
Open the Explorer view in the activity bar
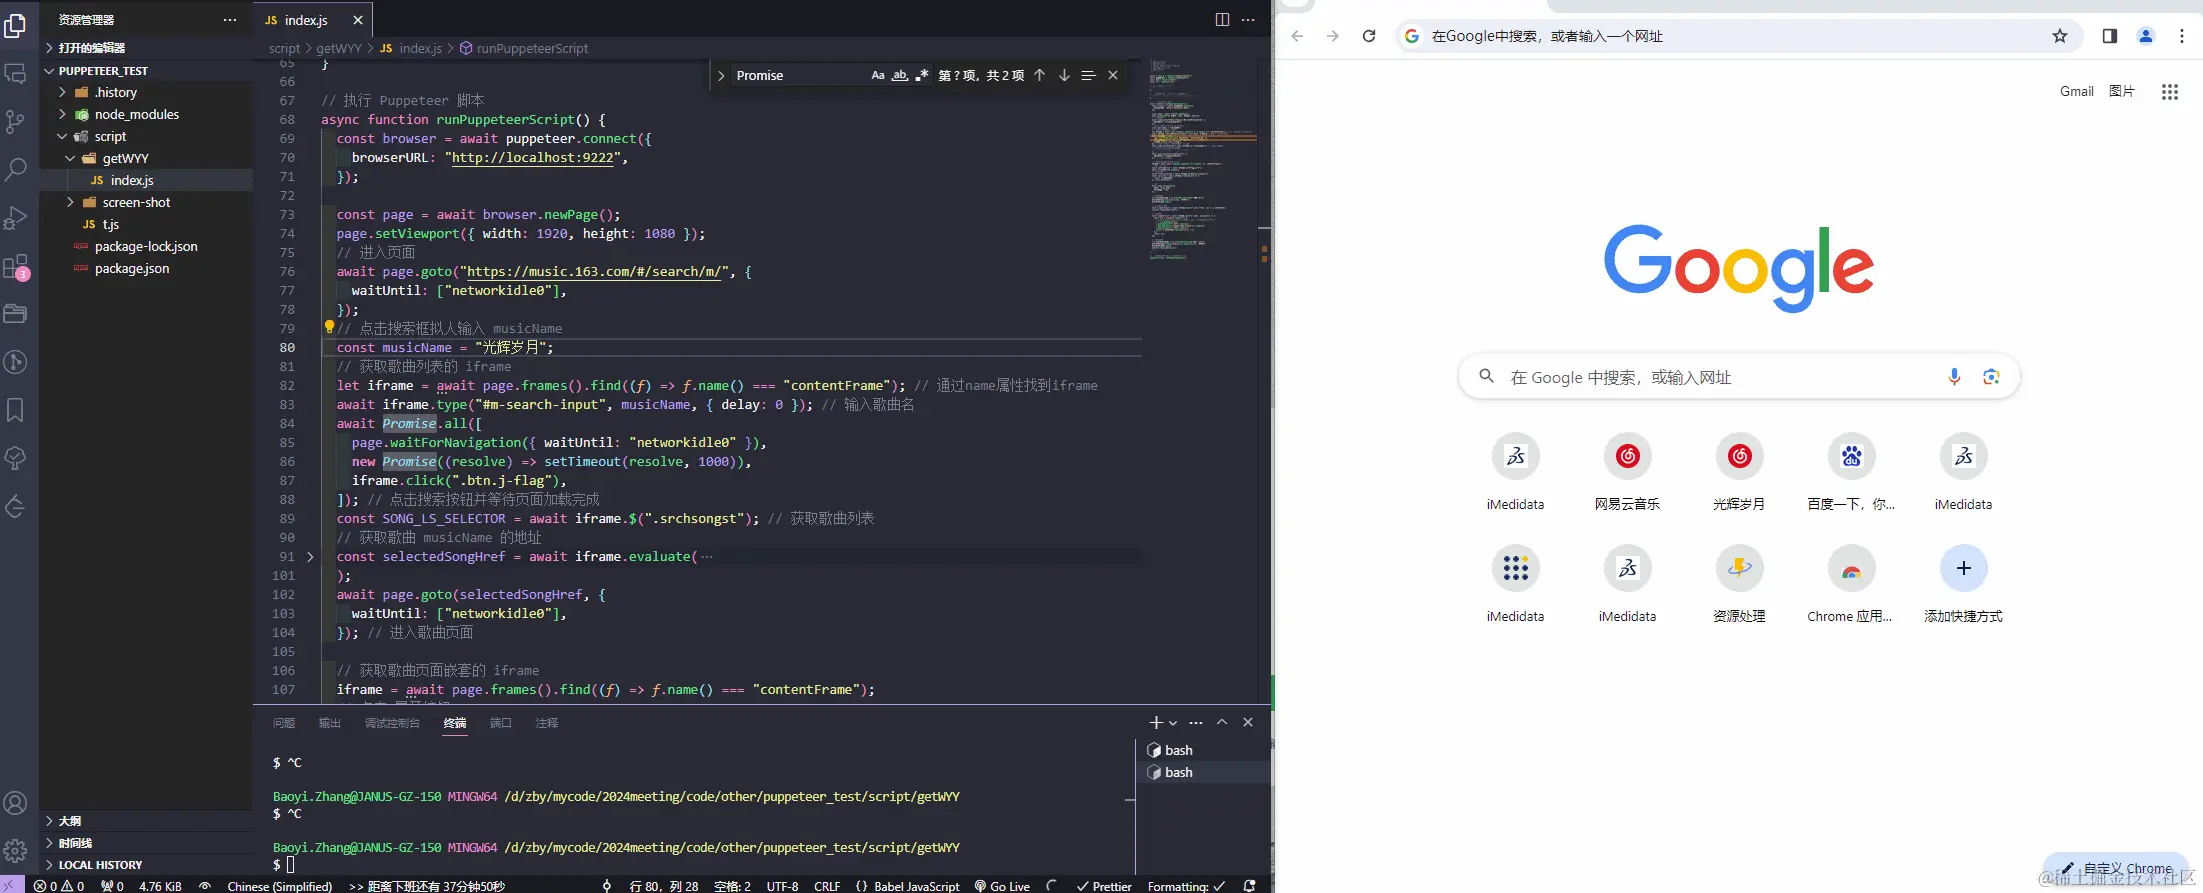coord(16,25)
